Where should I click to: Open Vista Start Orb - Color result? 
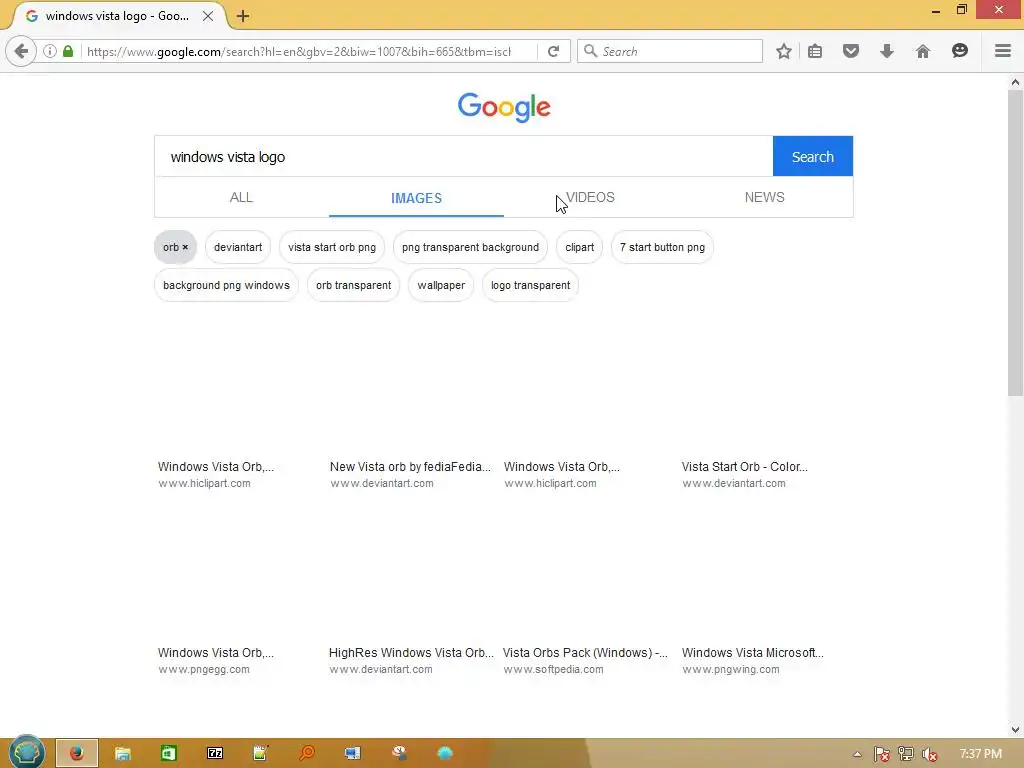coord(744,467)
